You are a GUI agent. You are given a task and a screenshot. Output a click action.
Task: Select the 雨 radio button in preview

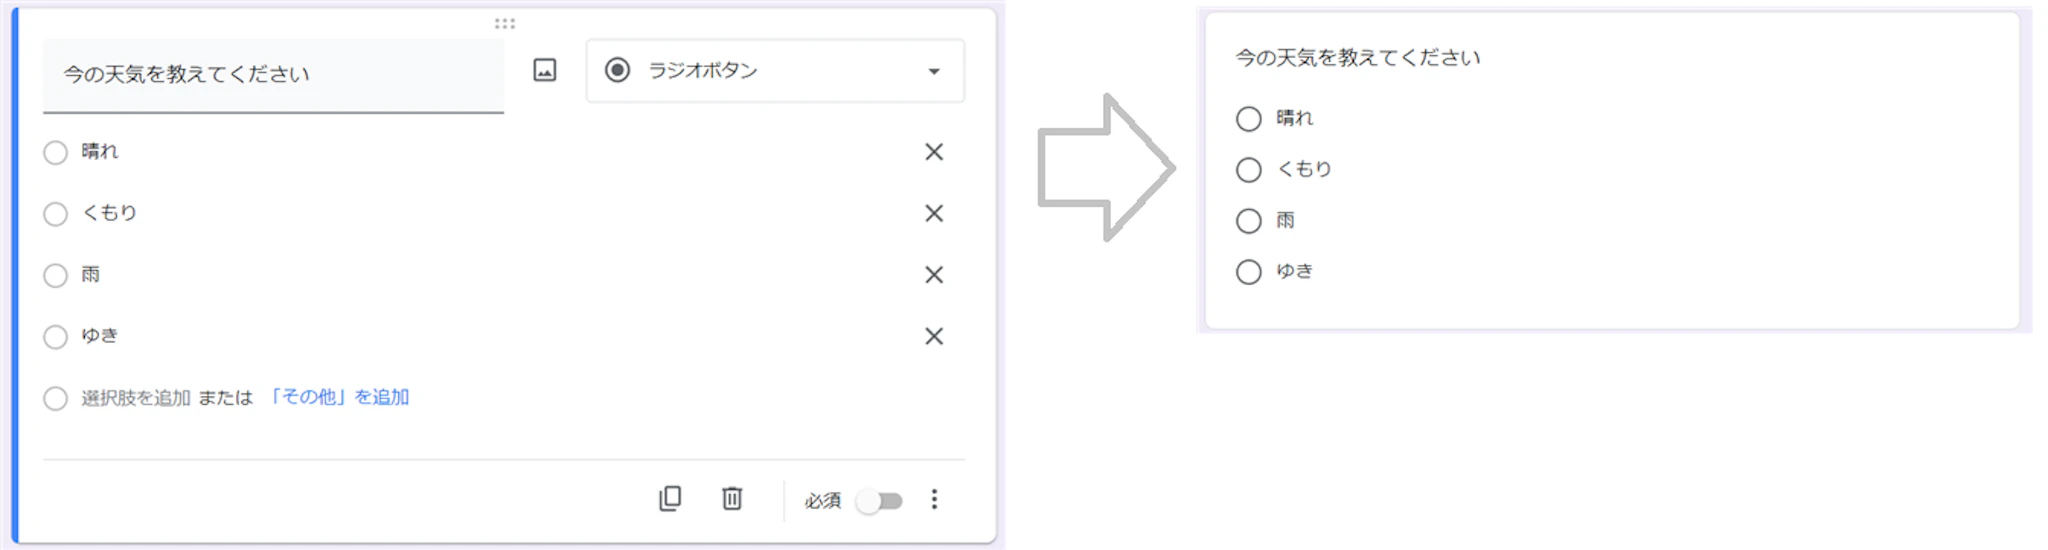[1249, 221]
